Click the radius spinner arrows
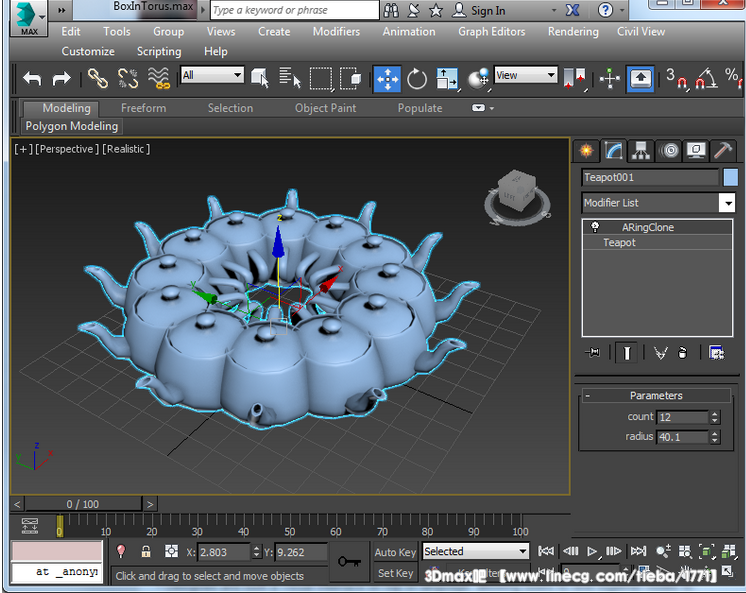The image size is (746, 593). pyautogui.click(x=715, y=437)
